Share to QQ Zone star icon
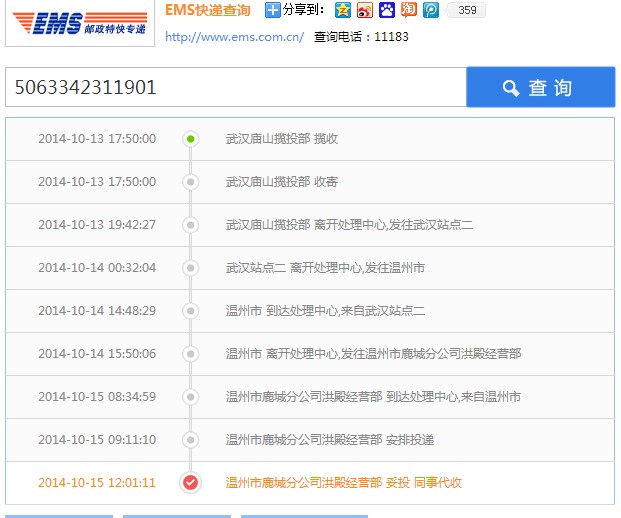The height and width of the screenshot is (518, 621). [x=343, y=10]
